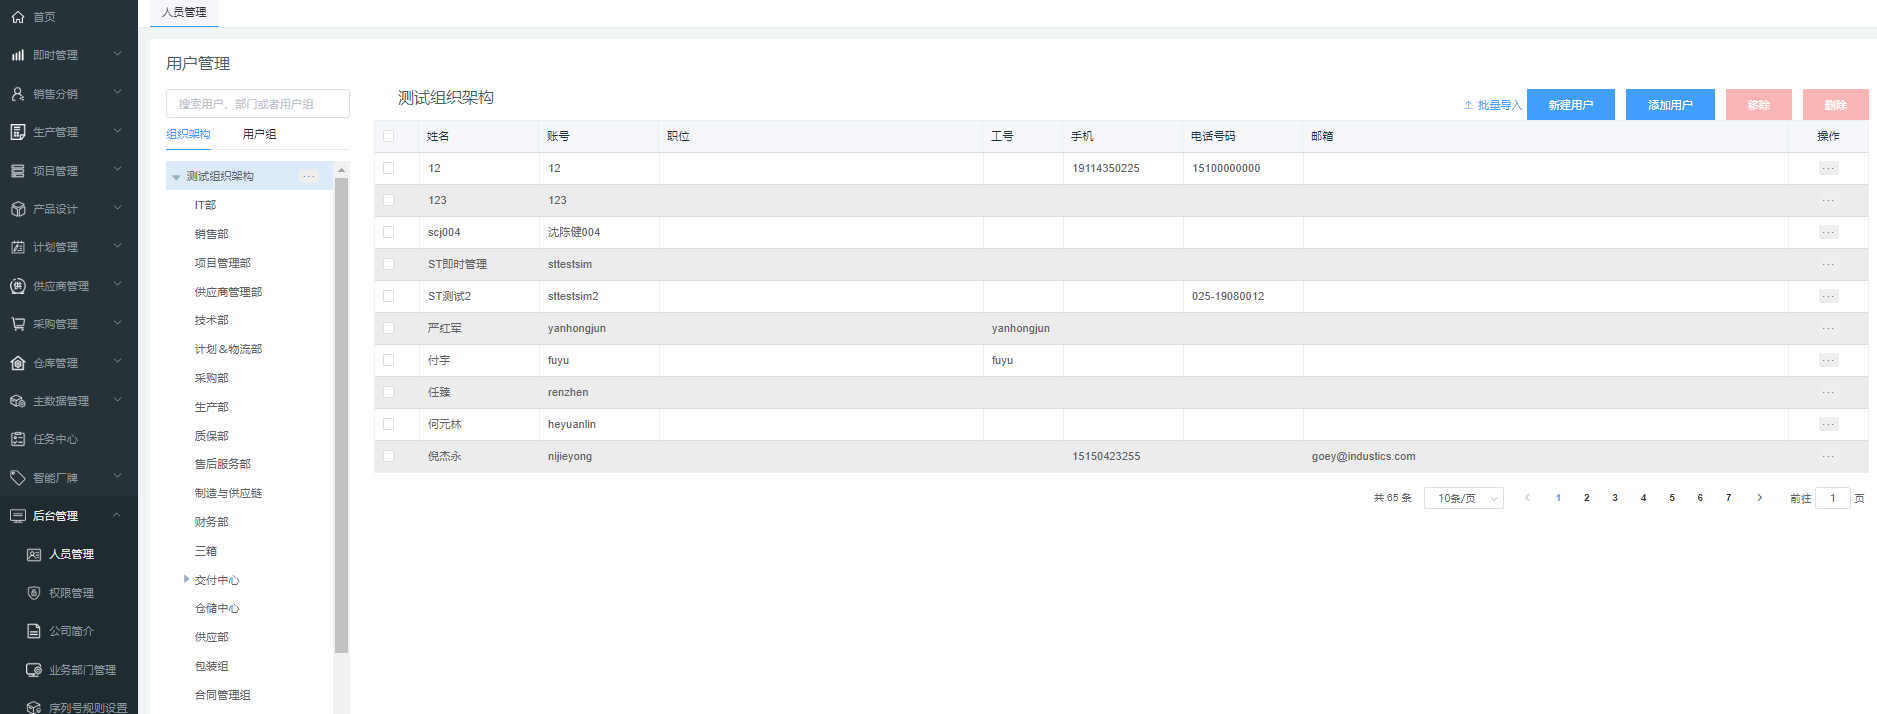Open the 人员管理 sidebar menu item
Screen dimensions: 1877x714
pyautogui.click(x=71, y=554)
